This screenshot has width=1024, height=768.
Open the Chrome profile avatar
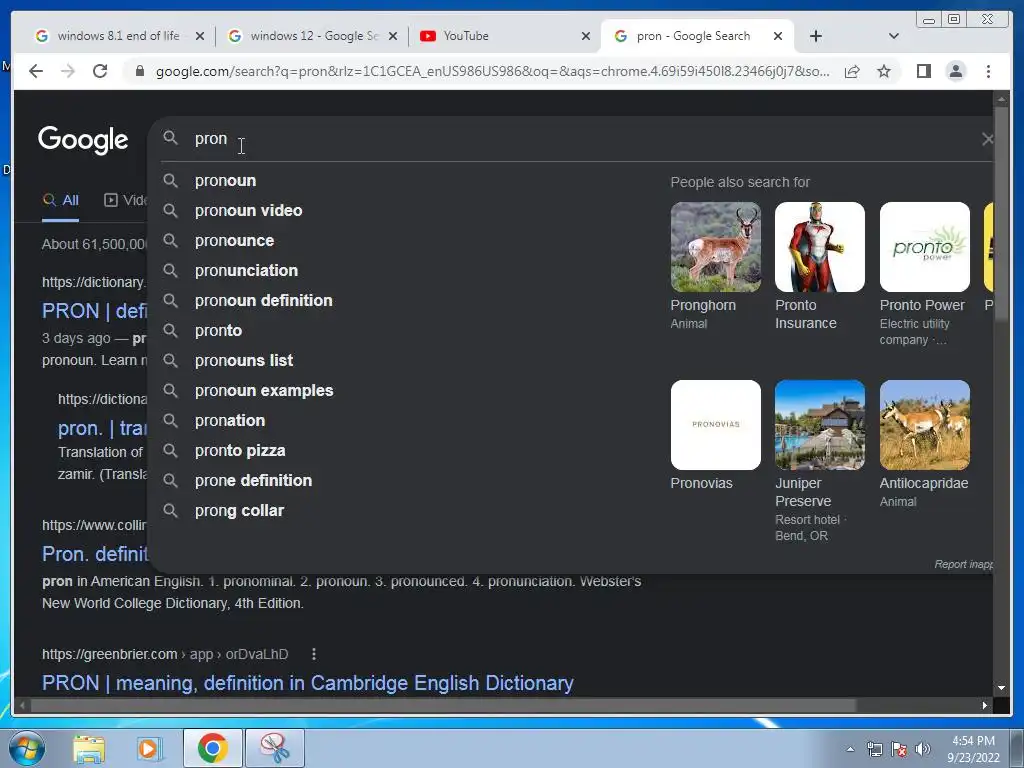point(956,71)
